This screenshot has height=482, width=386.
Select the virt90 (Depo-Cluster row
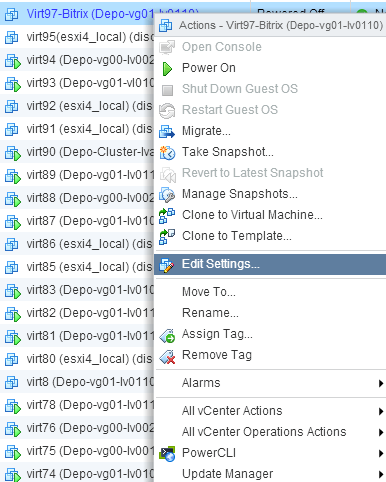point(77,152)
